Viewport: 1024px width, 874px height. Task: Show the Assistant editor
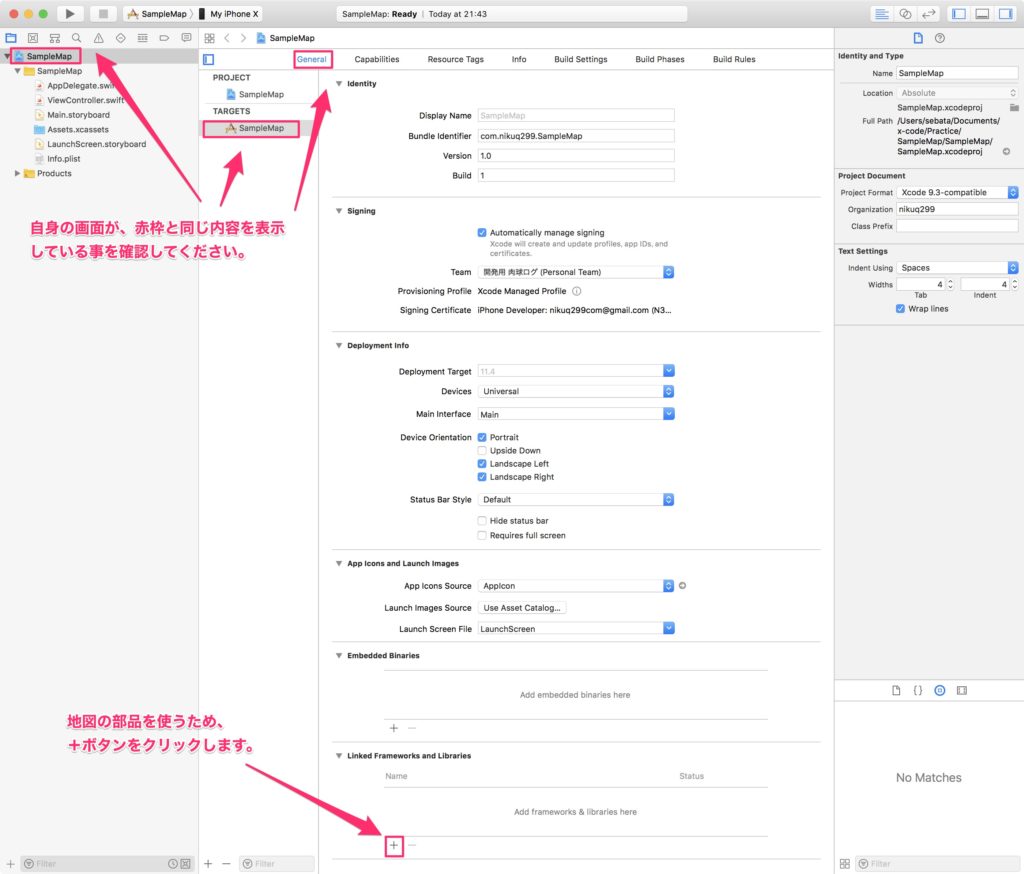[905, 14]
